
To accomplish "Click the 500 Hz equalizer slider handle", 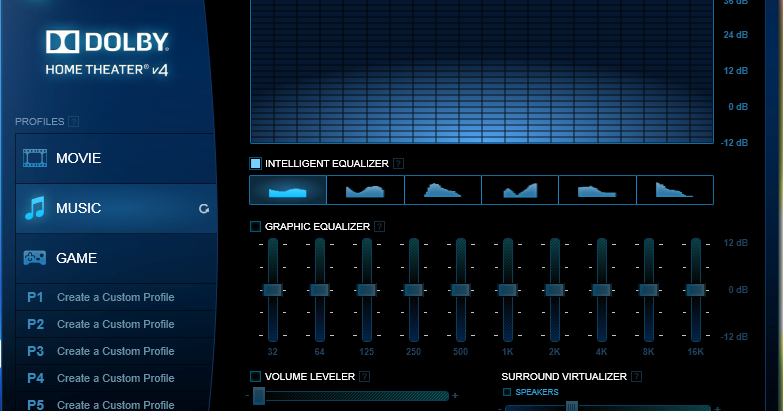I will click(460, 290).
